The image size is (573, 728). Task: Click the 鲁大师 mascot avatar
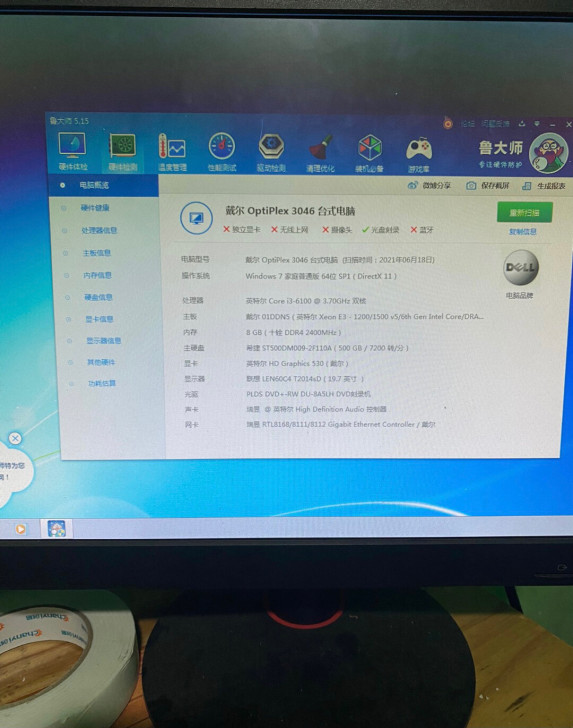(x=549, y=154)
